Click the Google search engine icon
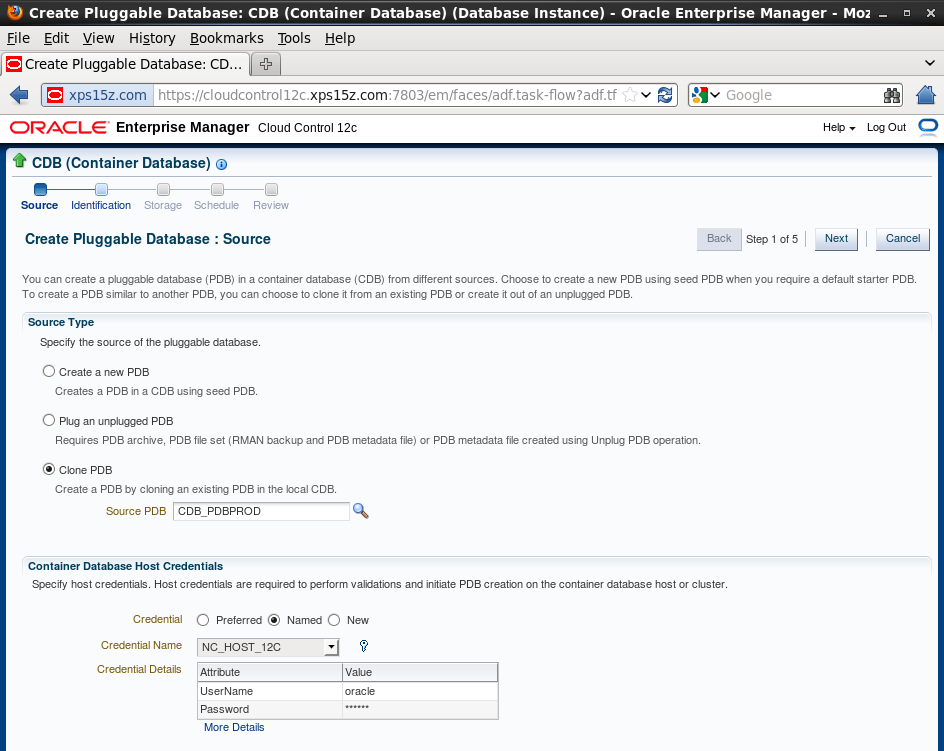 (x=700, y=95)
